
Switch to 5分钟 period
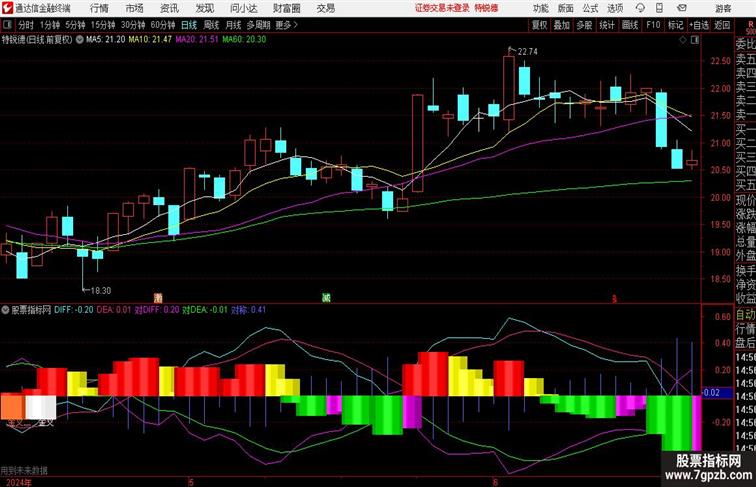[75, 25]
